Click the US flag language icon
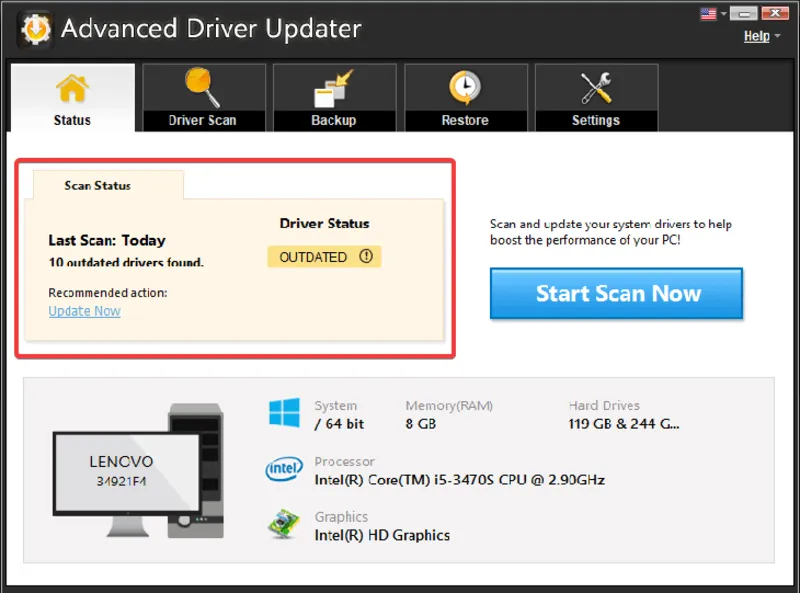 [708, 14]
